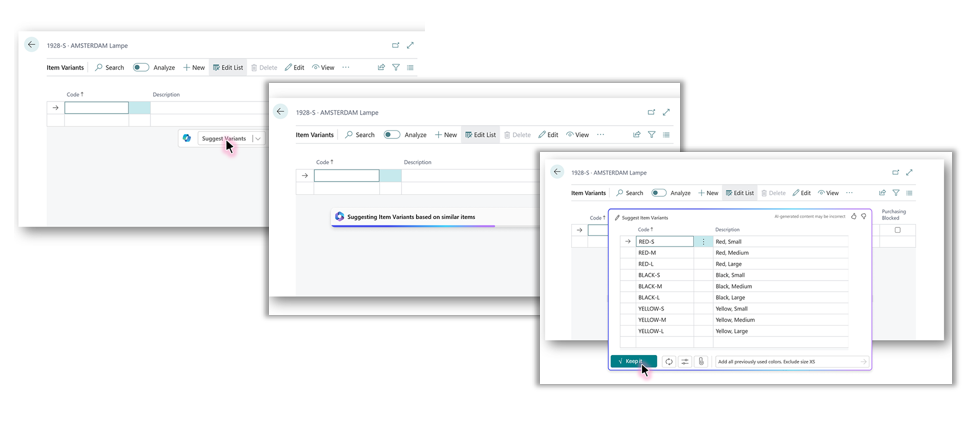
Task: Open left window in new window
Action: (x=395, y=45)
